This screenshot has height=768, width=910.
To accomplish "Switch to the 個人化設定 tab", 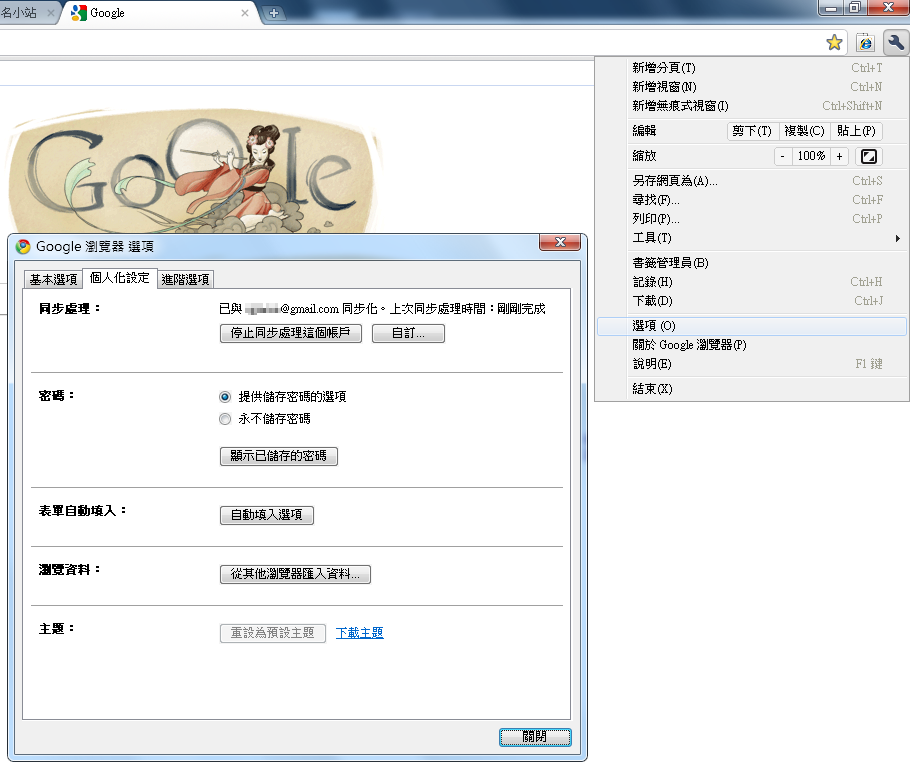I will tap(120, 278).
